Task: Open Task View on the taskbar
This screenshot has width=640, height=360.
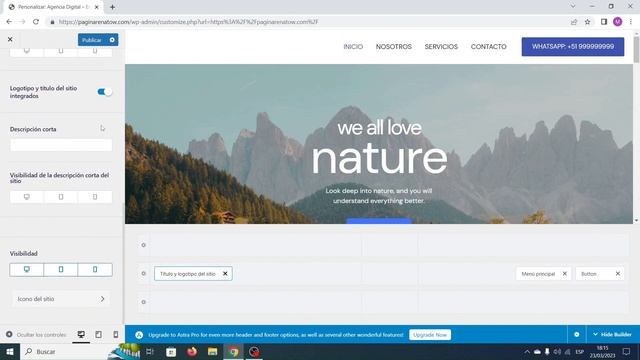Action: coord(150,351)
